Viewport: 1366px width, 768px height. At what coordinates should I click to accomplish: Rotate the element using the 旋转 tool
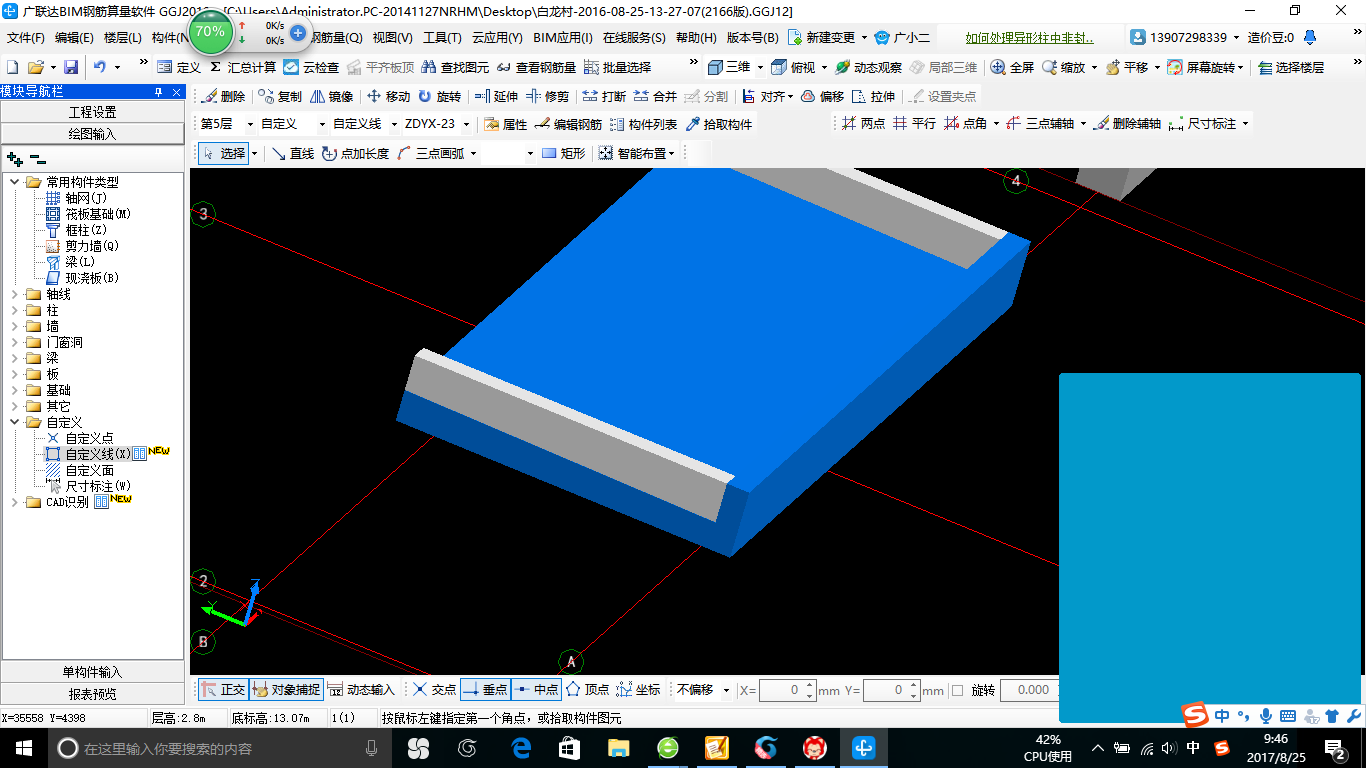439,96
